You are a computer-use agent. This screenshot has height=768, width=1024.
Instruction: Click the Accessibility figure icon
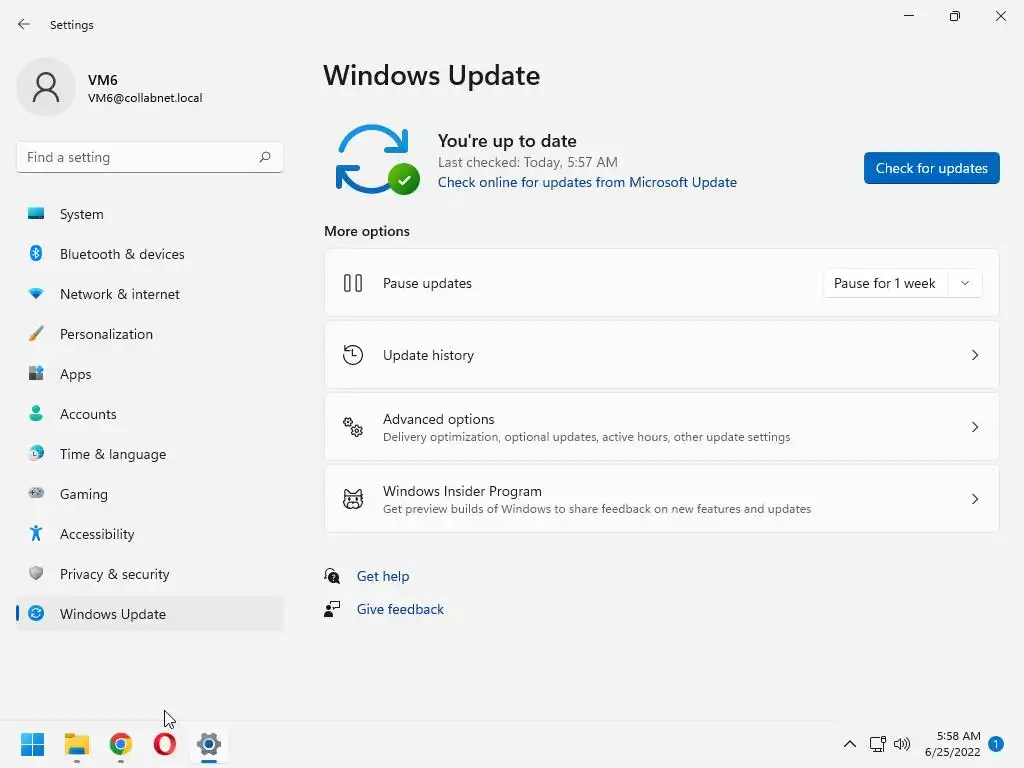pyautogui.click(x=36, y=534)
